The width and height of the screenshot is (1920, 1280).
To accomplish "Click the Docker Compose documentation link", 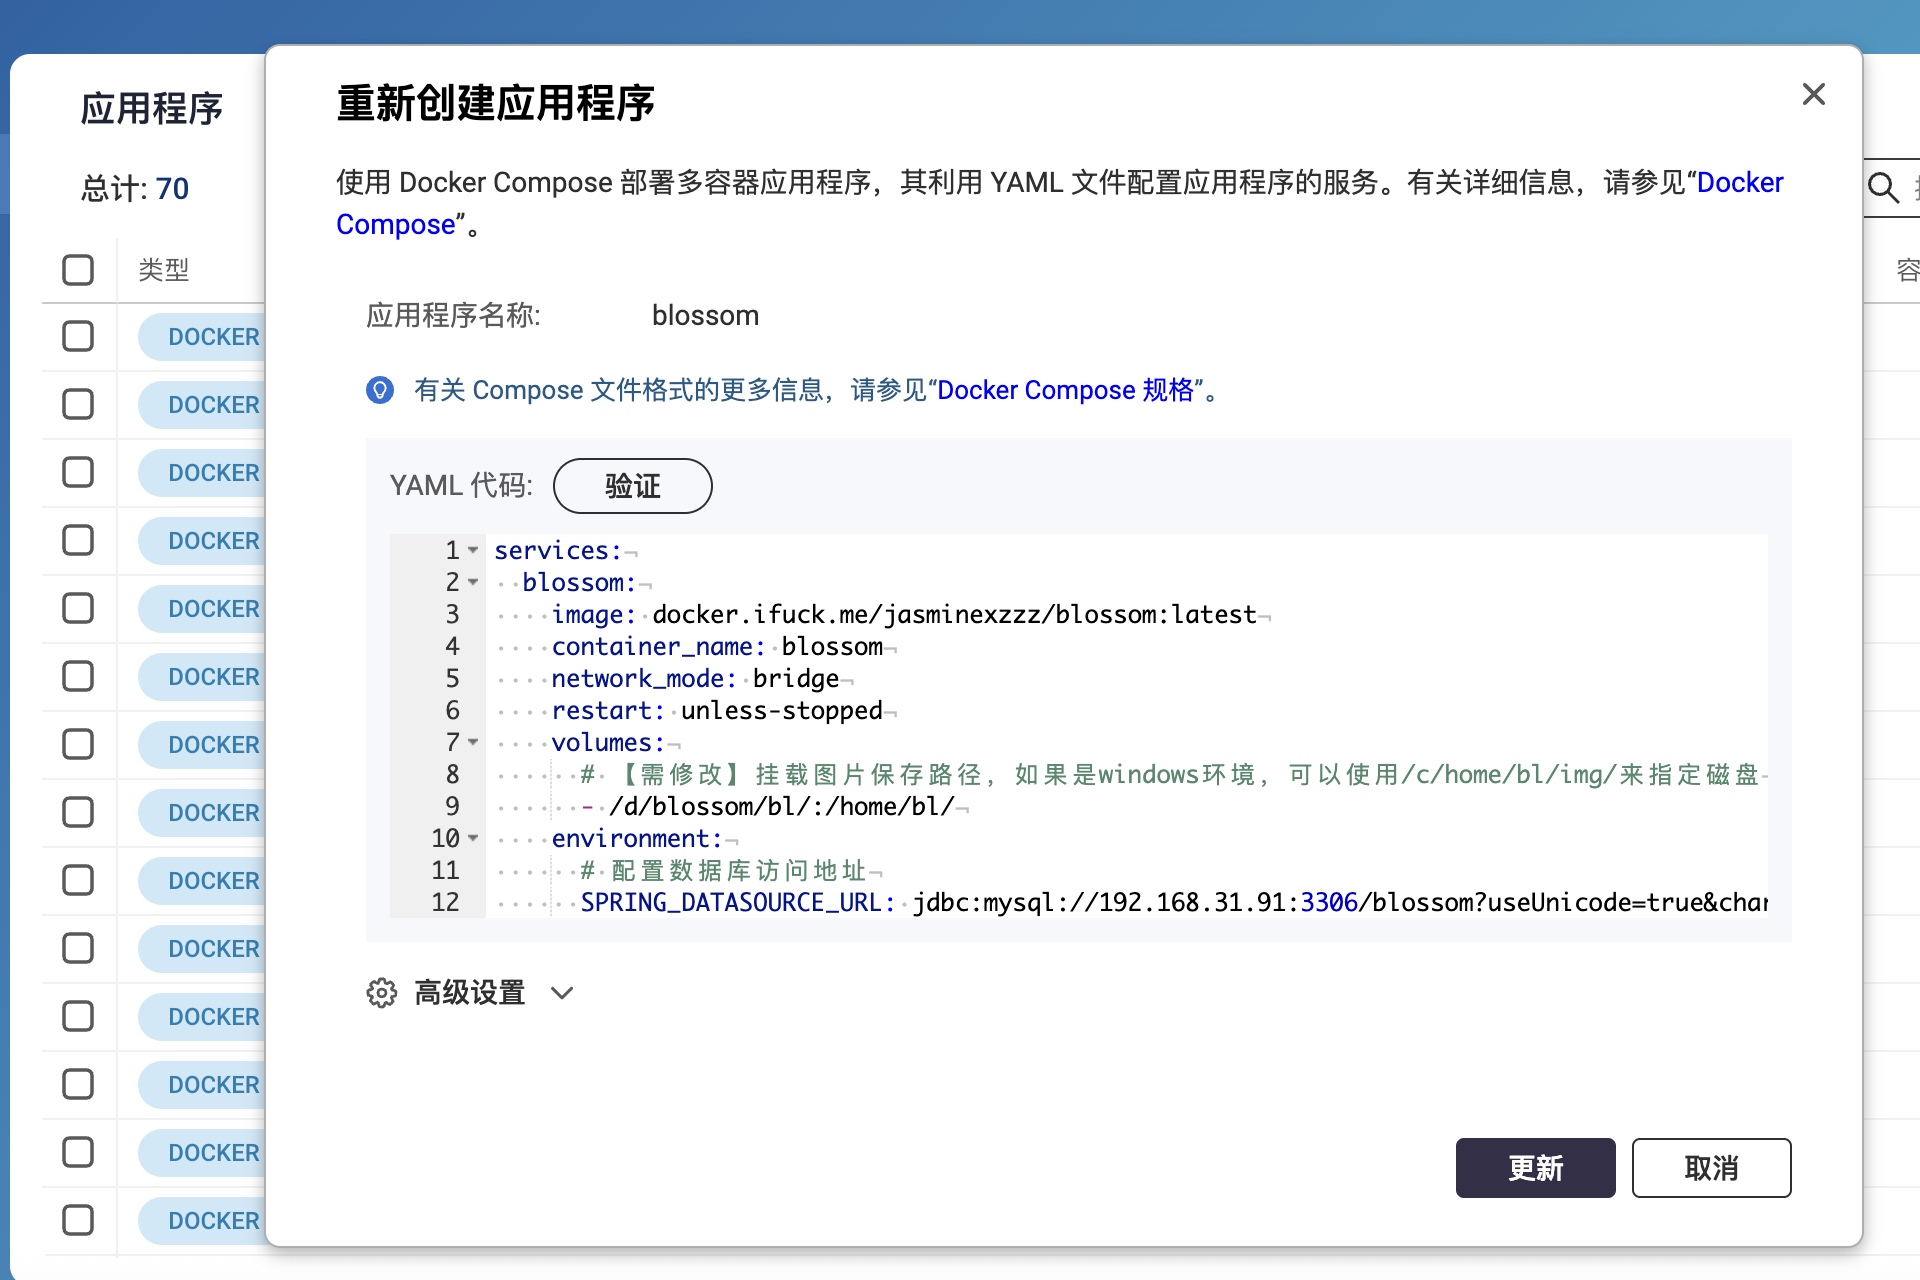I will 1740,183.
